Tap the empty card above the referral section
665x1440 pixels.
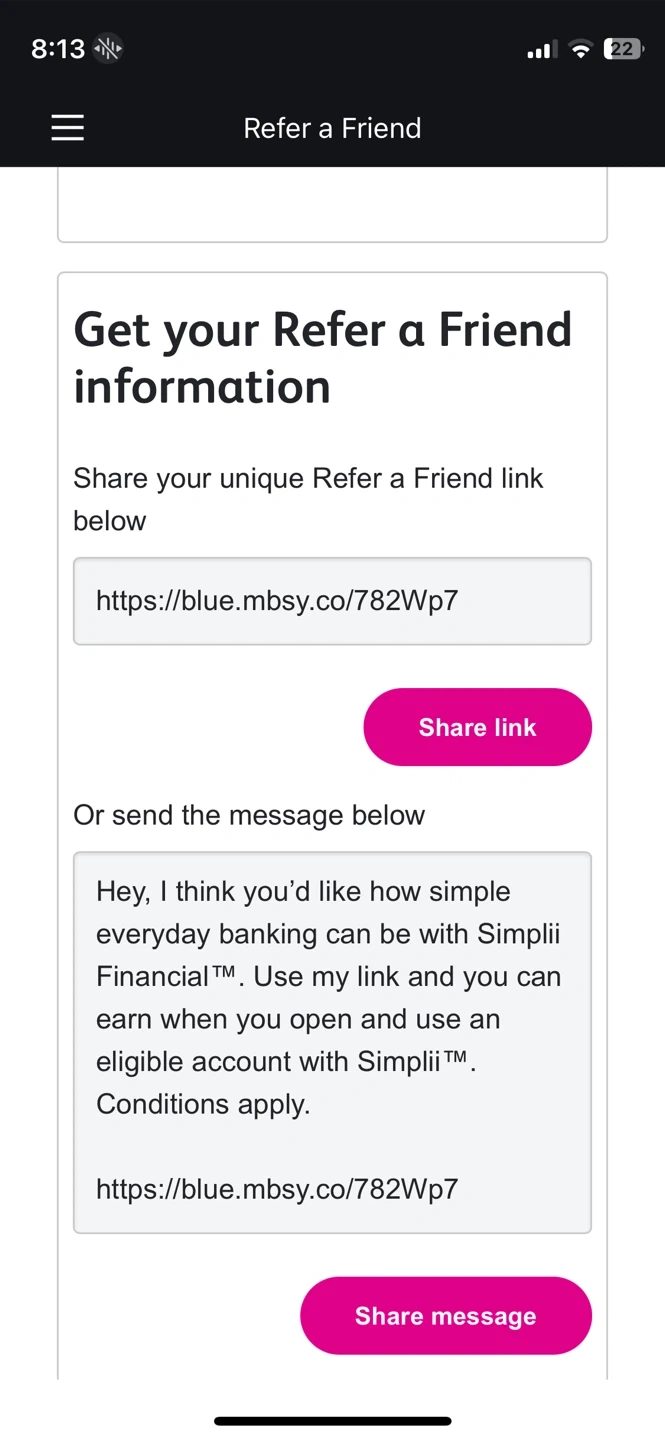332,204
